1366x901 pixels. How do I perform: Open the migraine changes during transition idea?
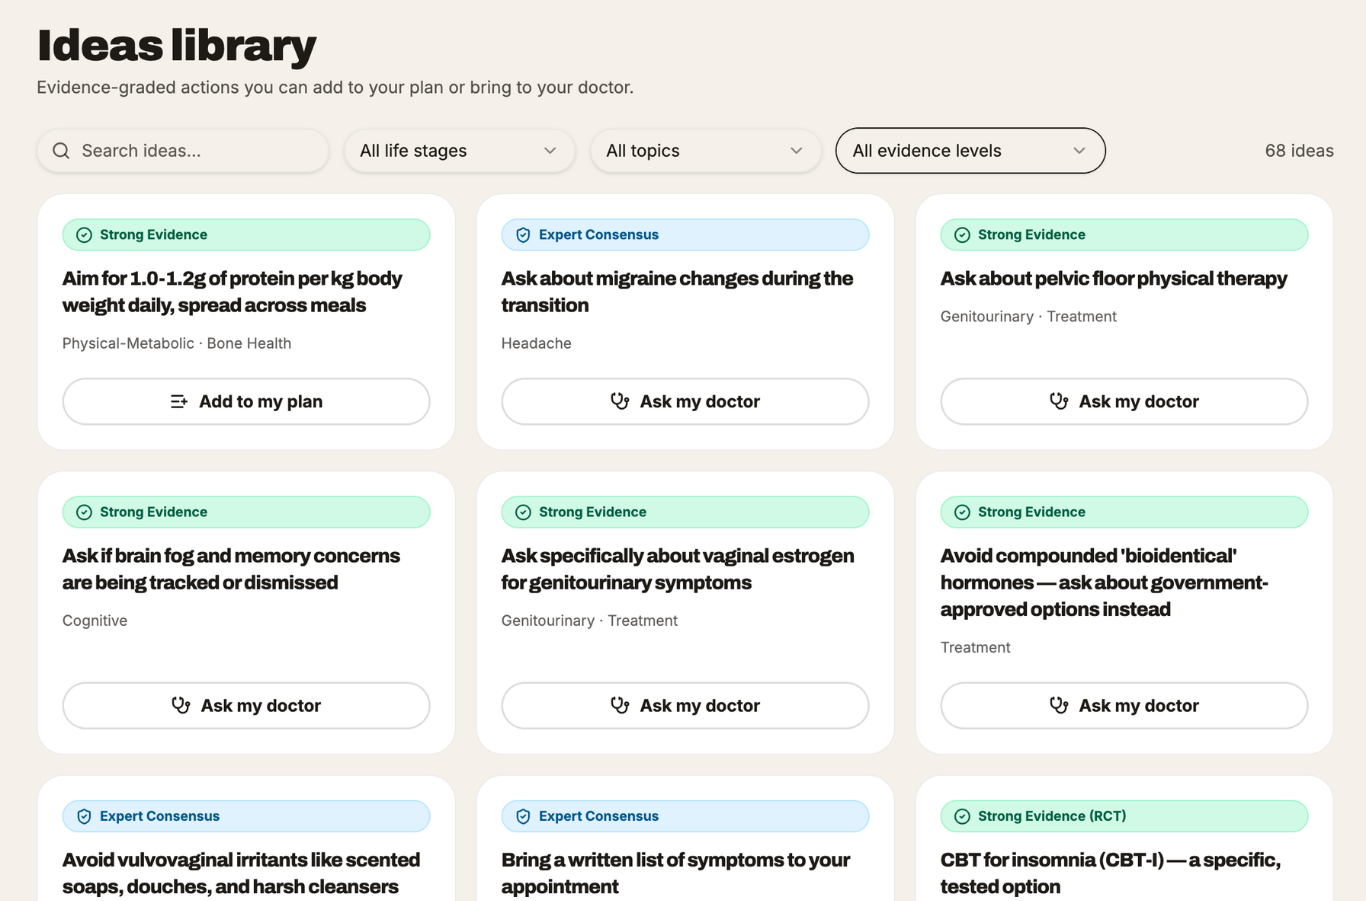[677, 292]
